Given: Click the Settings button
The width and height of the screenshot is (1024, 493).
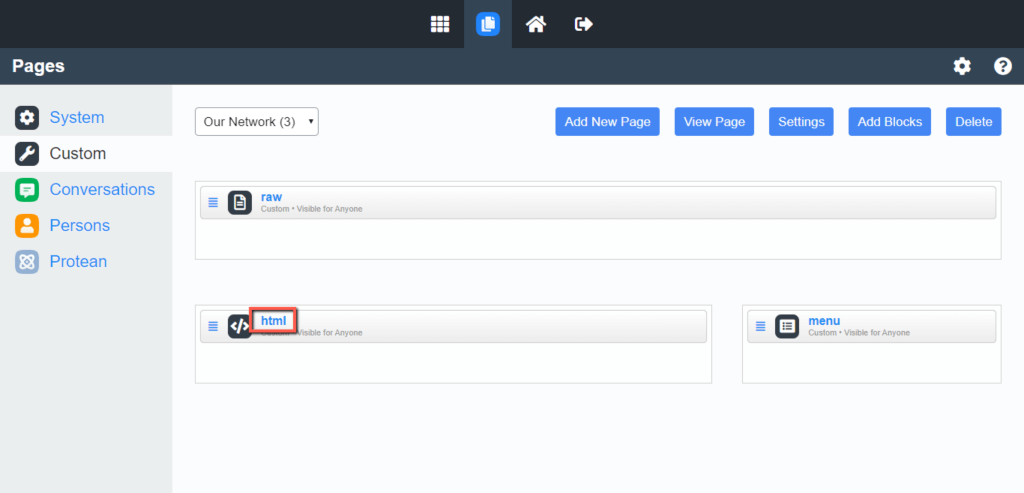Looking at the screenshot, I should click(x=801, y=121).
